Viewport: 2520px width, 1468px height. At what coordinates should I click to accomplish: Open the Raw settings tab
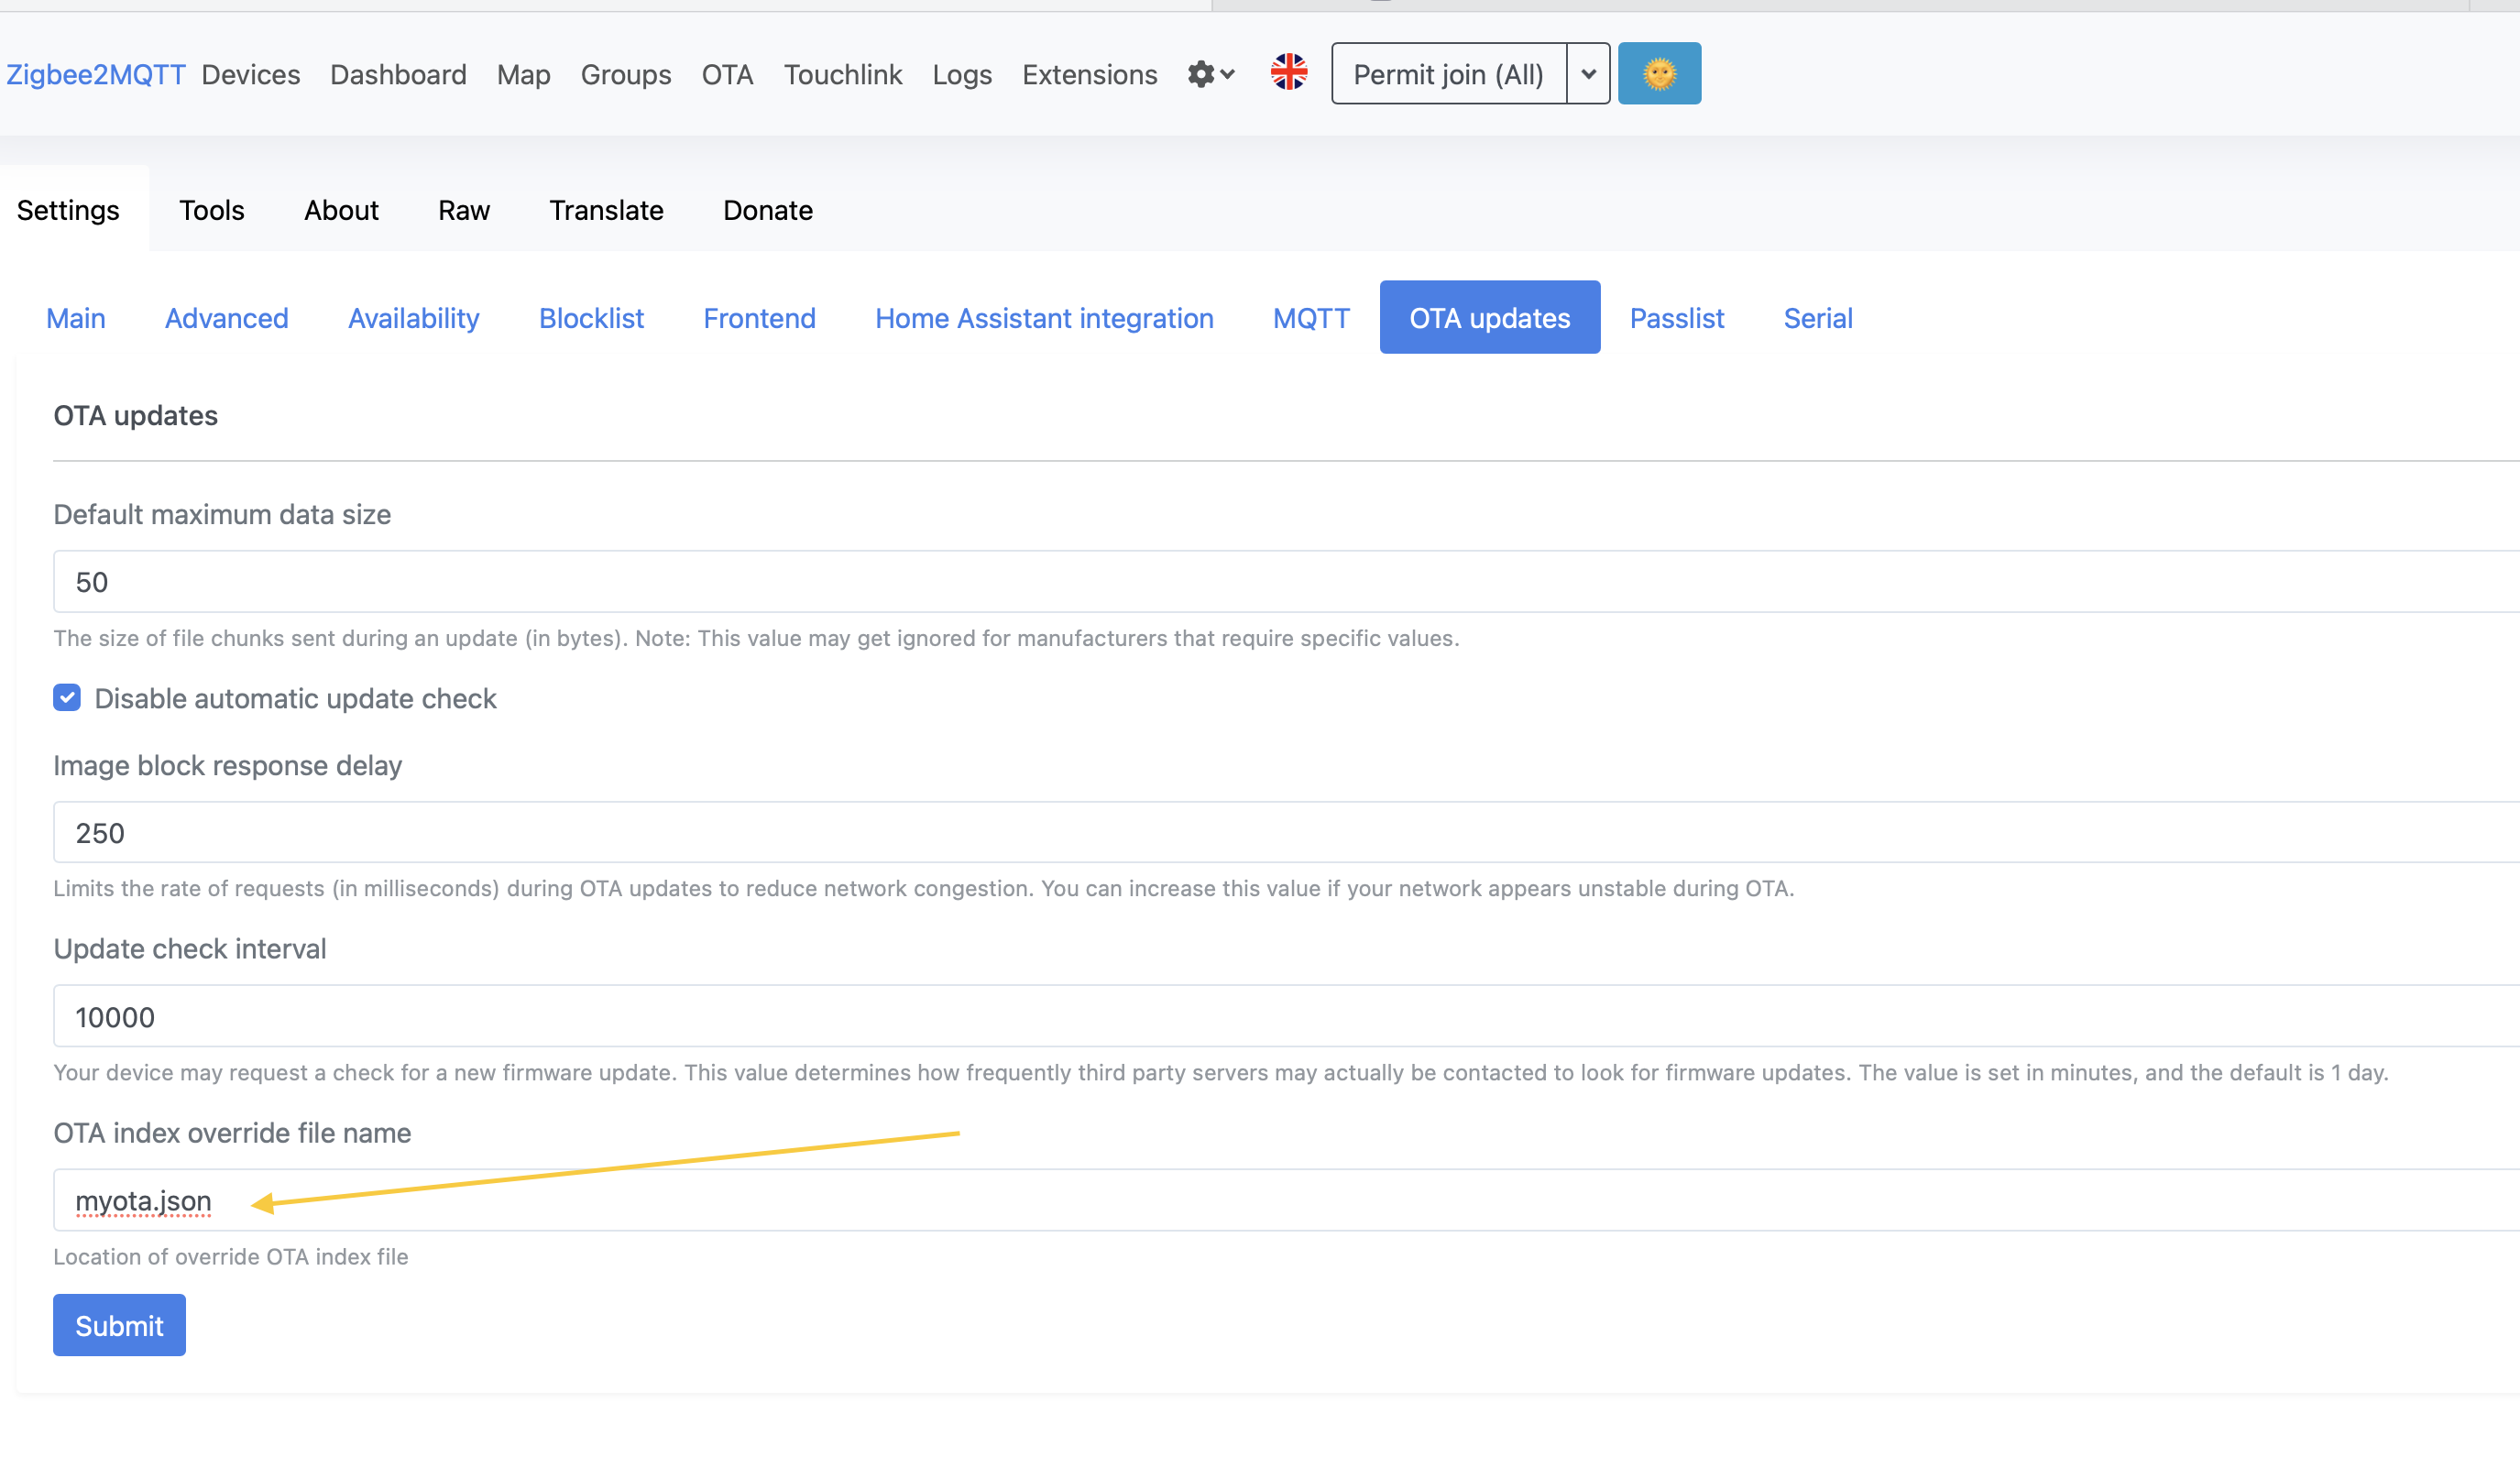pyautogui.click(x=464, y=210)
